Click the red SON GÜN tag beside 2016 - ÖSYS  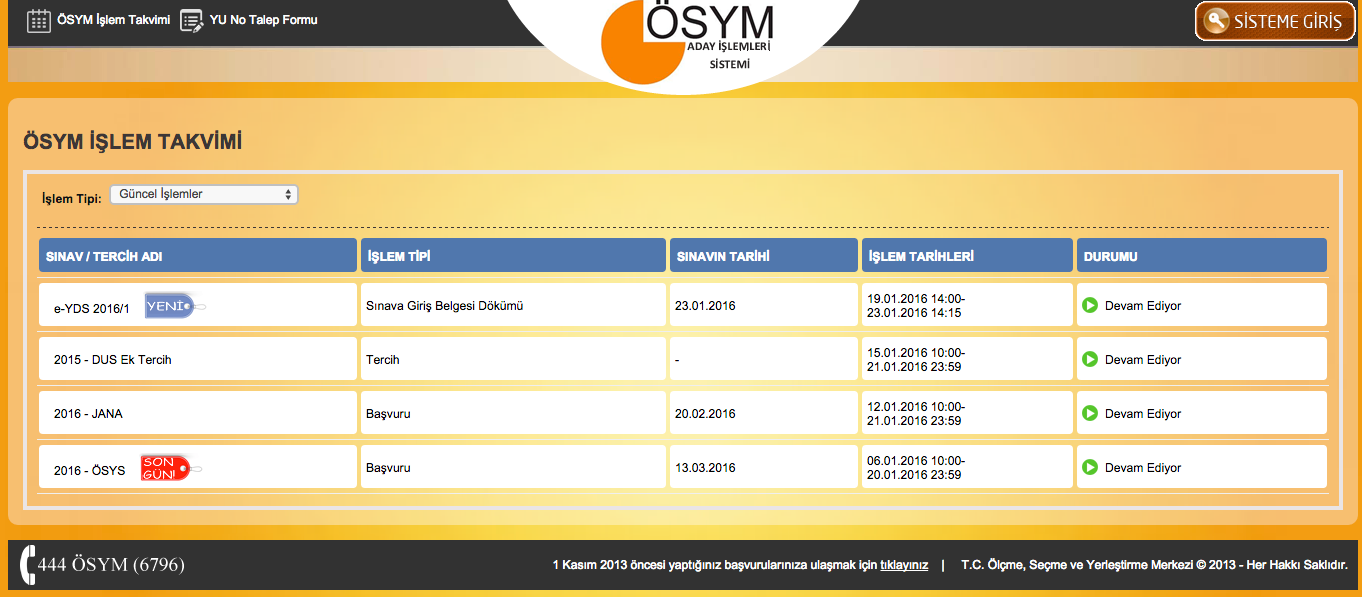166,467
